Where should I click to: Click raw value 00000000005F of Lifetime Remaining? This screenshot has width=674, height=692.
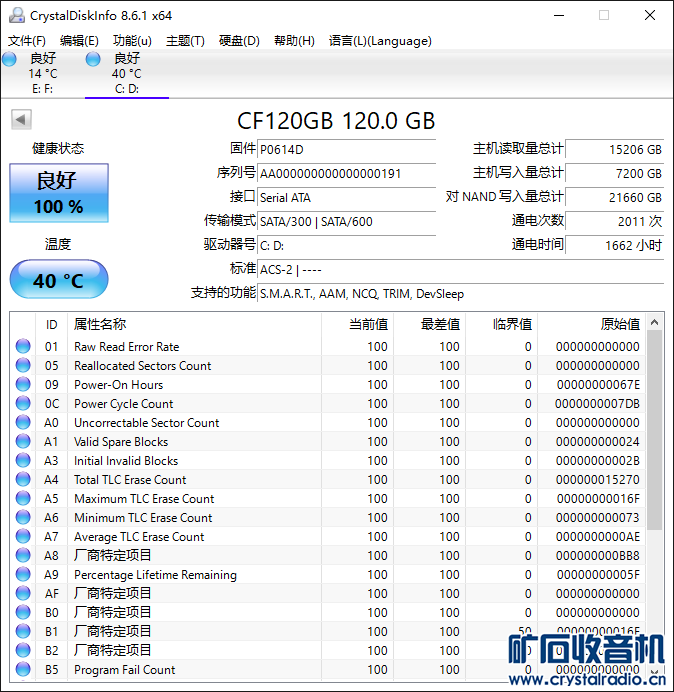click(x=598, y=575)
